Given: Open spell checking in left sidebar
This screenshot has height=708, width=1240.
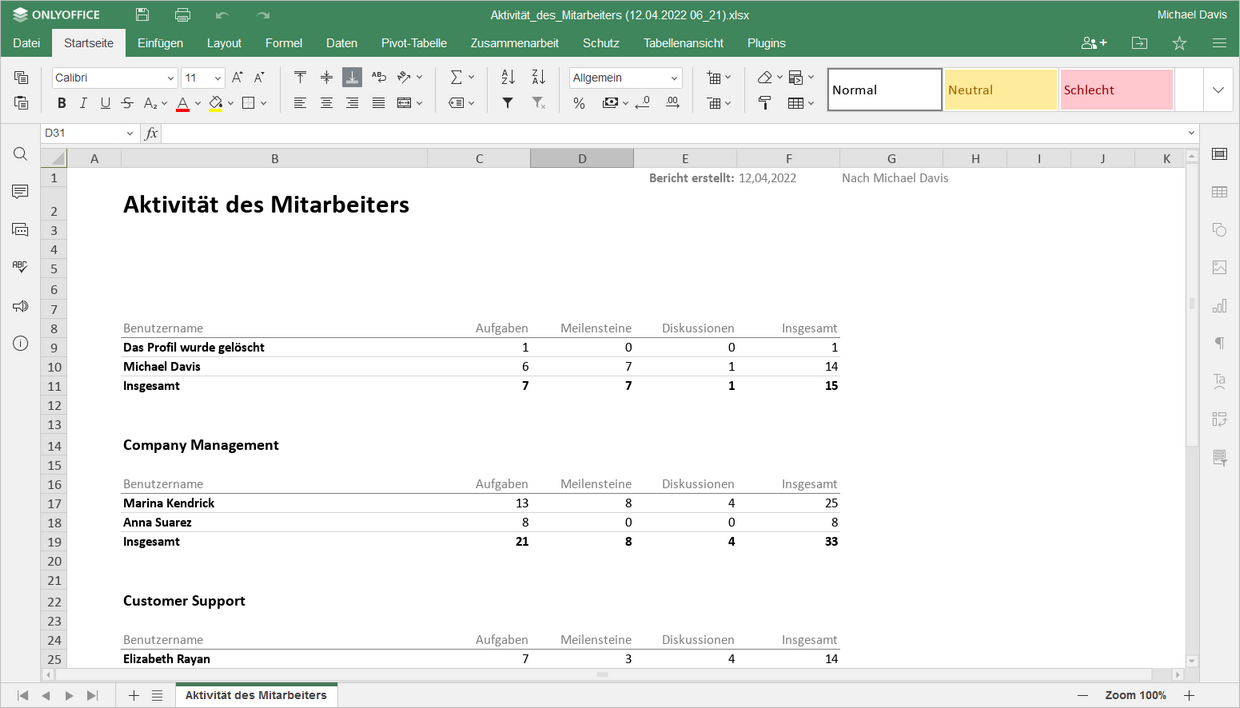Looking at the screenshot, I should tap(20, 267).
